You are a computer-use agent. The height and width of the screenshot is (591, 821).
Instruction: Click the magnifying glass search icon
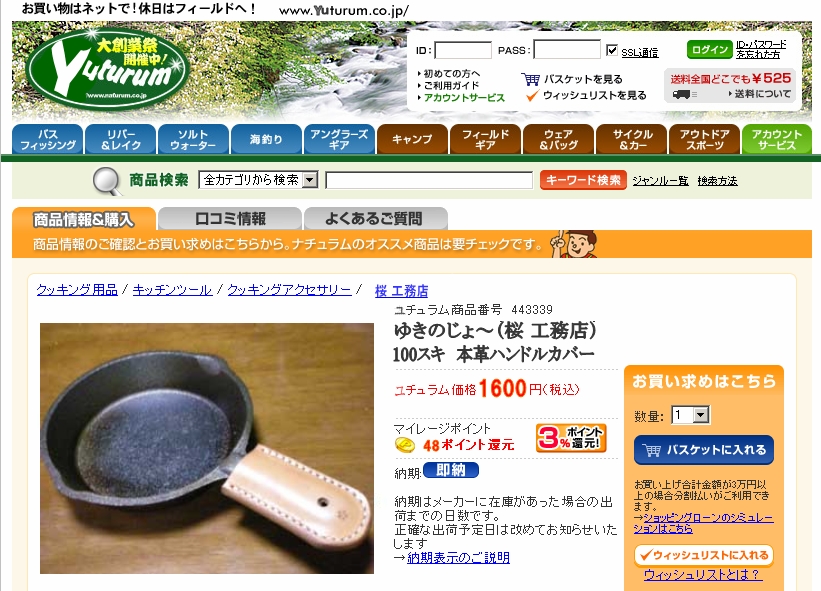click(x=107, y=181)
